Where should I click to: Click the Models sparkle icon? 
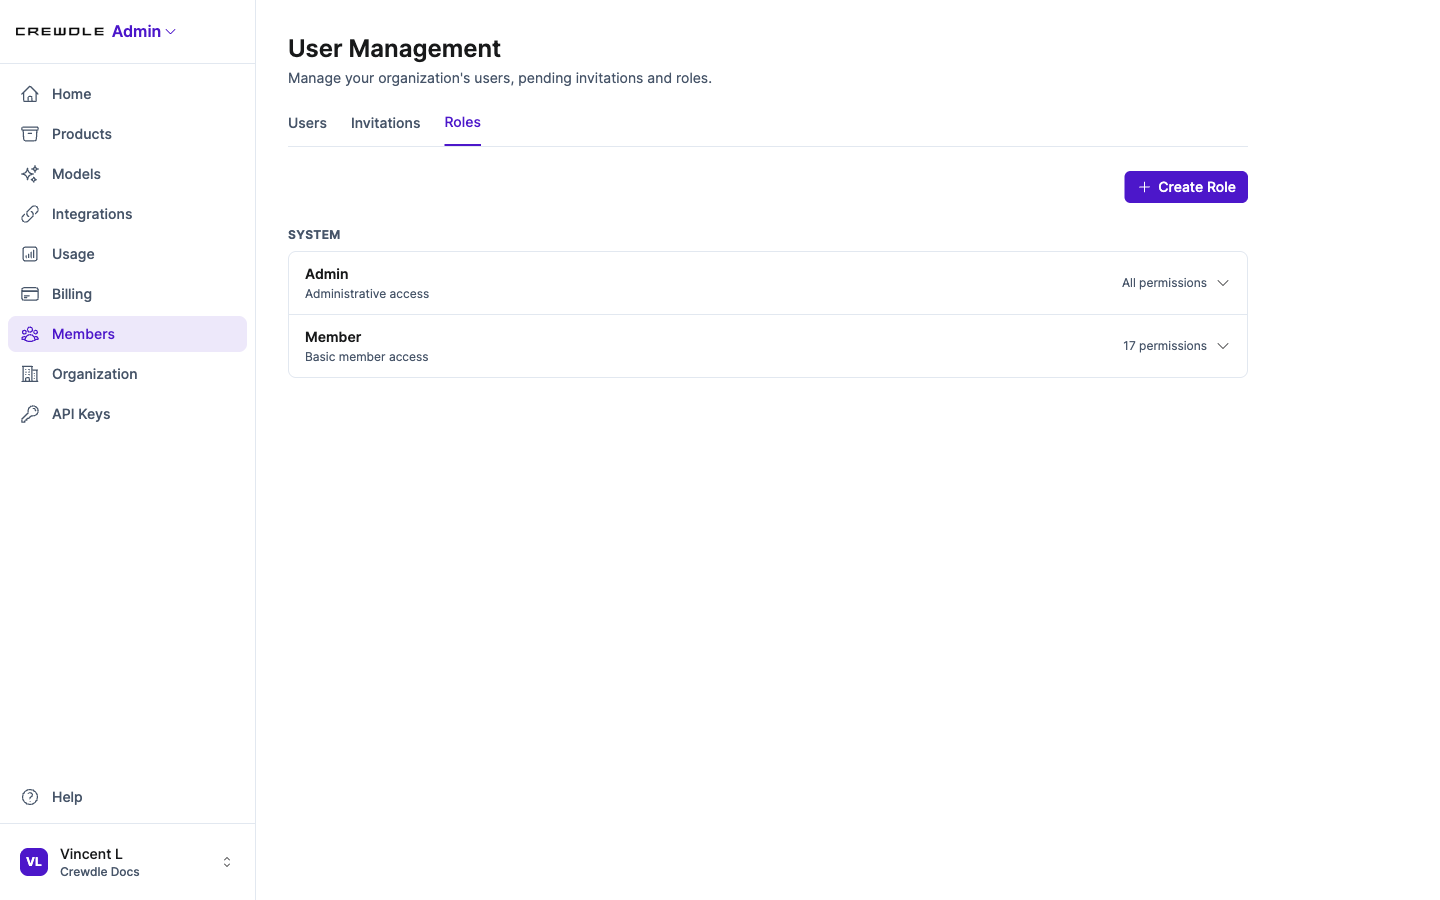coord(30,174)
